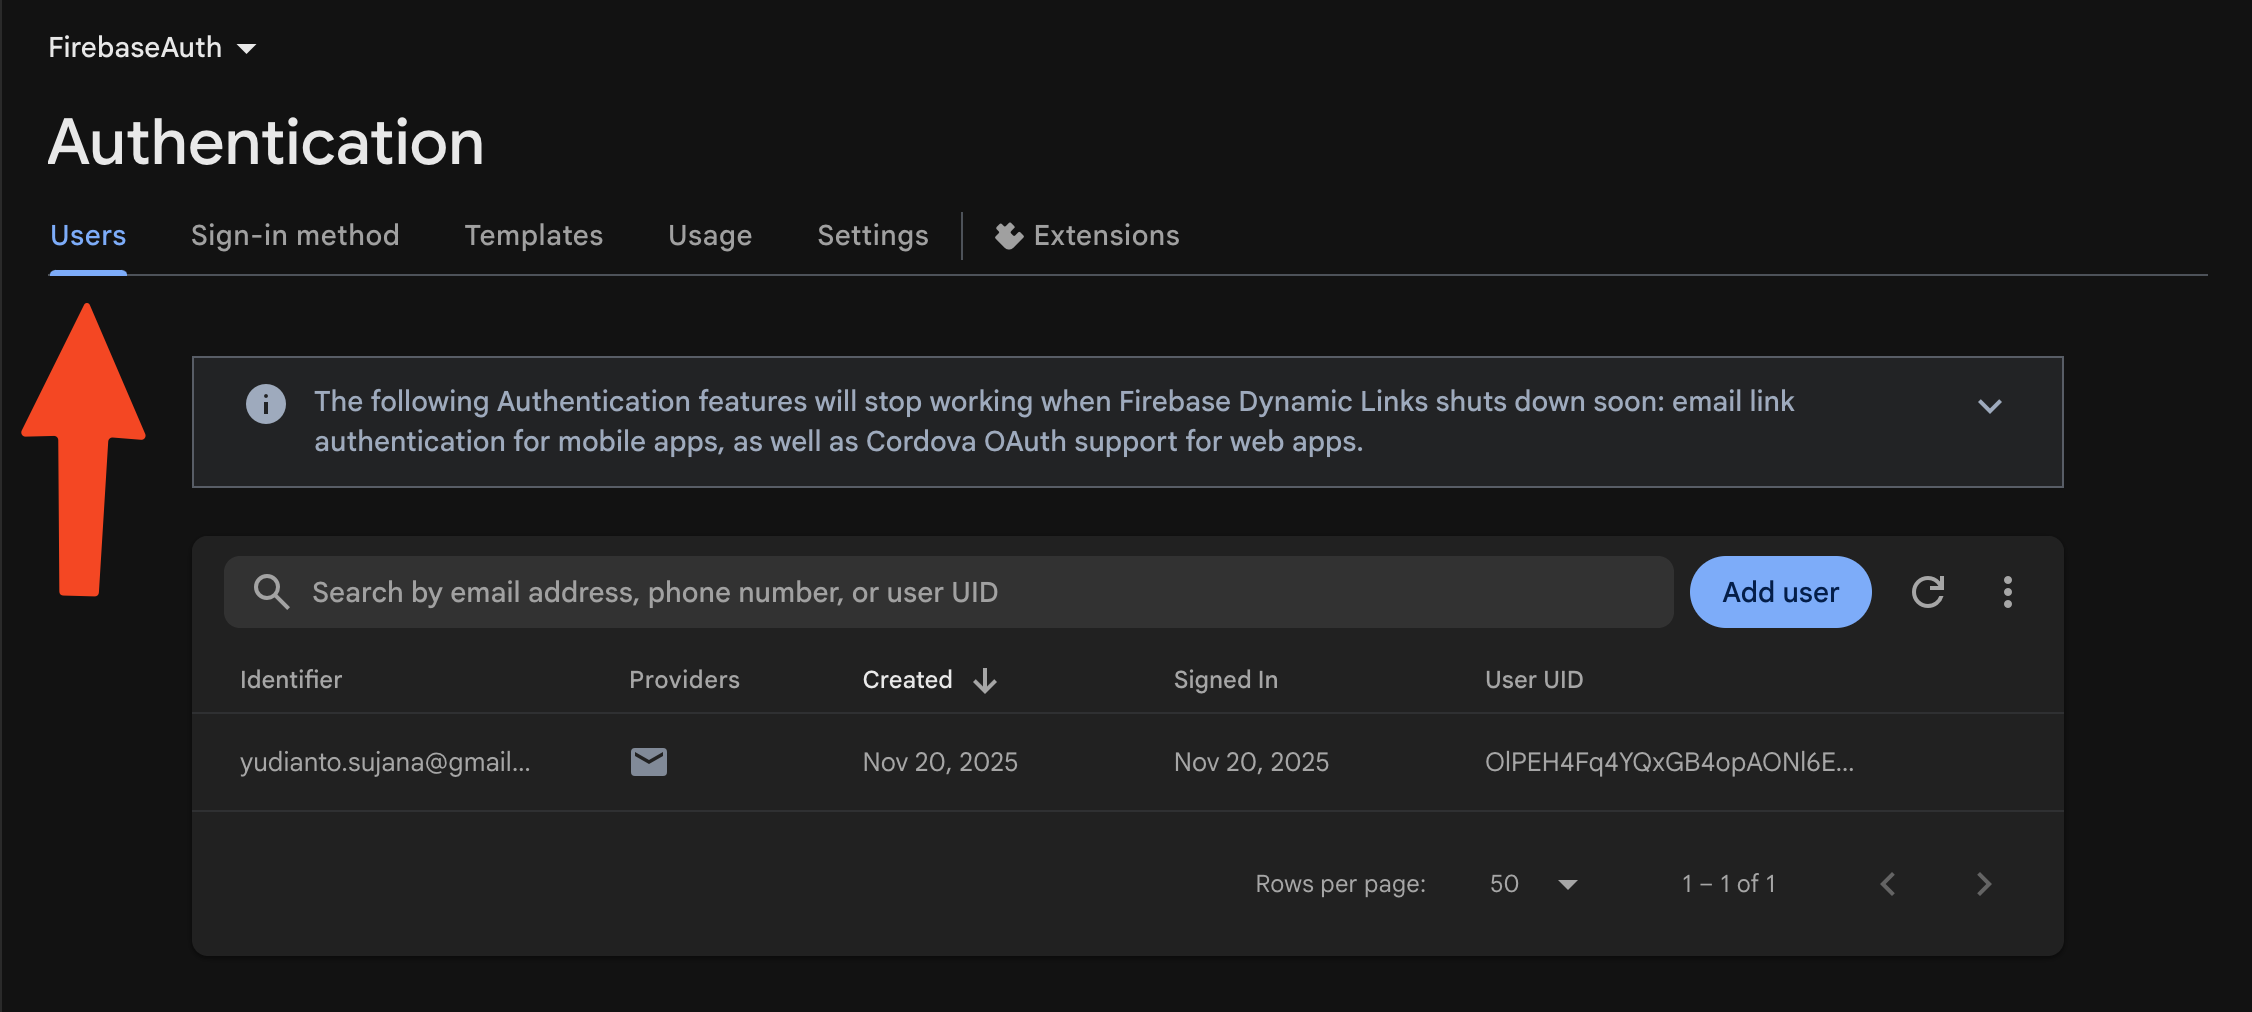Open the three-dot more options menu

(x=2007, y=592)
